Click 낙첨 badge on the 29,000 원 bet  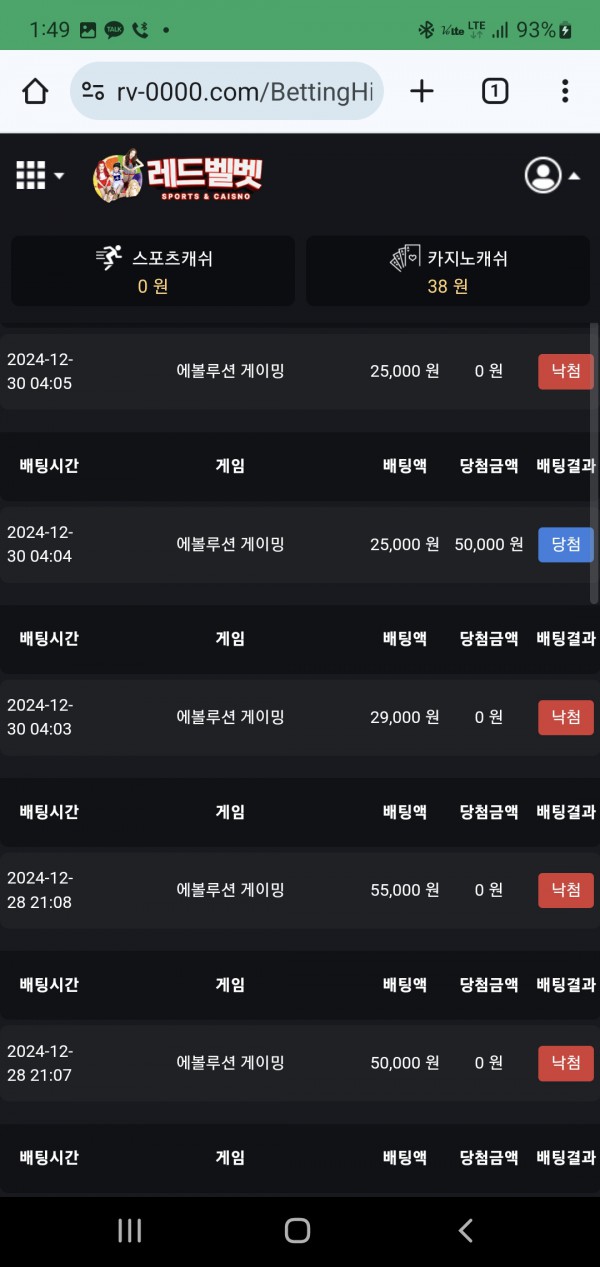tap(565, 717)
